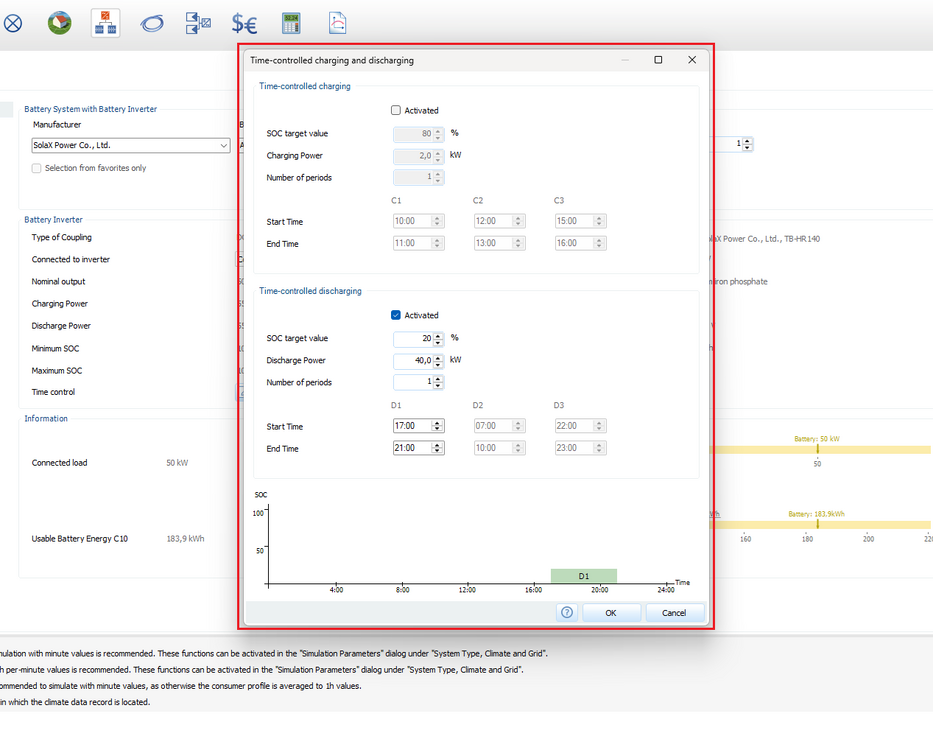Click the D1 Start Time 17:00 field
The height and width of the screenshot is (750, 933).
pos(411,426)
